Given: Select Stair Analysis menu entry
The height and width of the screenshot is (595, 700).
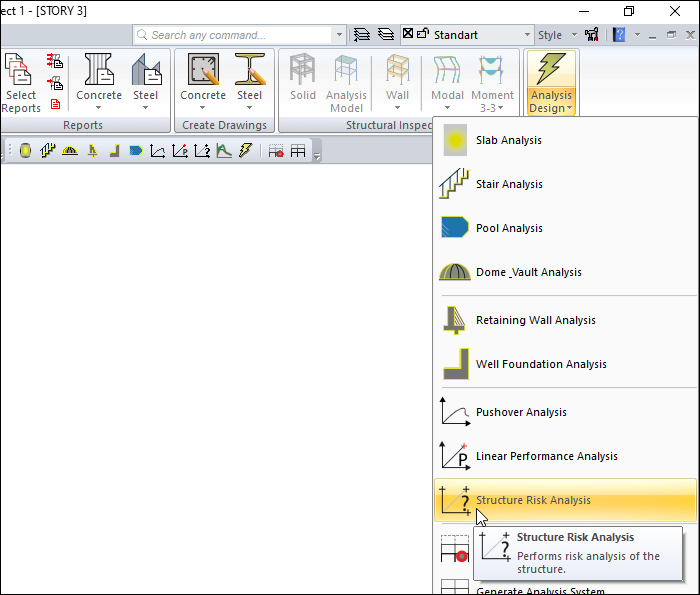Looking at the screenshot, I should 509,184.
